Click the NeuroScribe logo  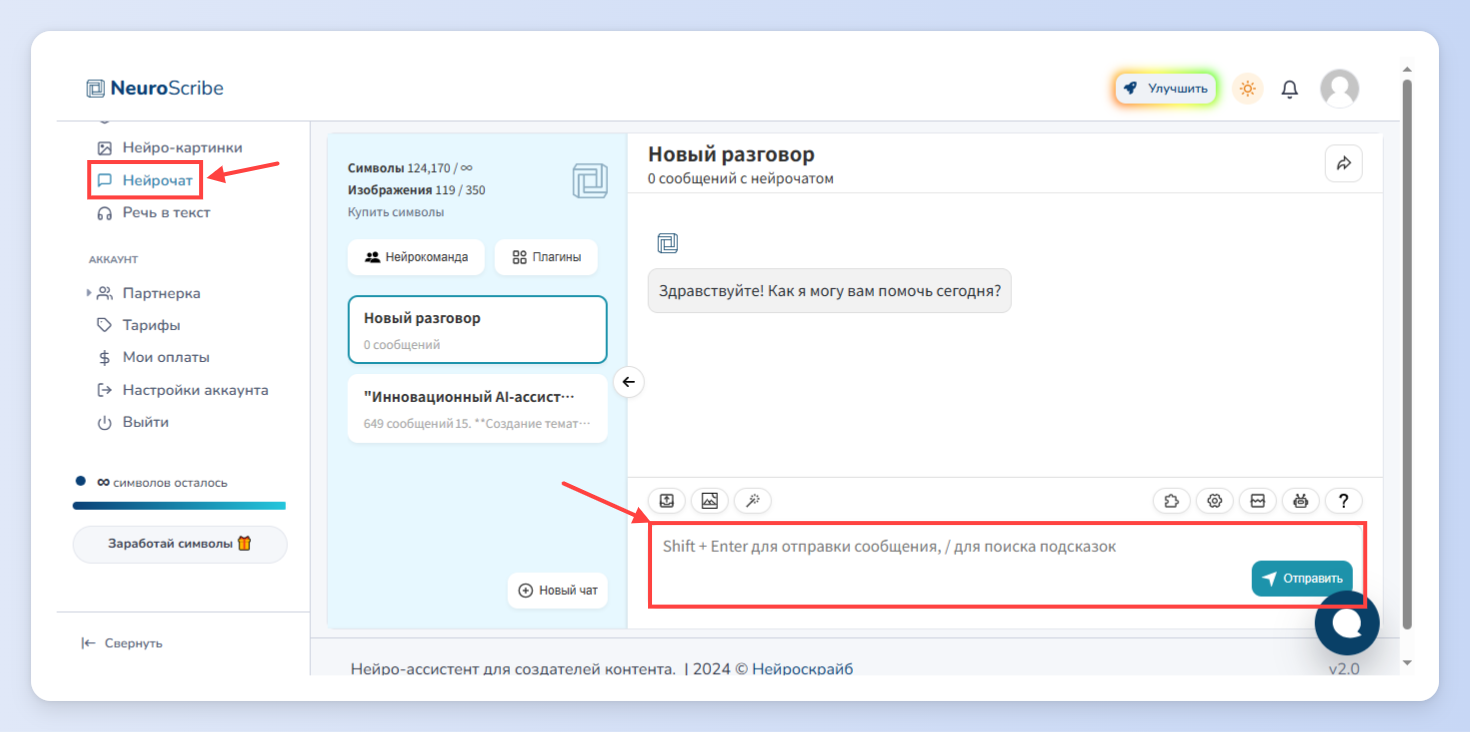point(155,88)
